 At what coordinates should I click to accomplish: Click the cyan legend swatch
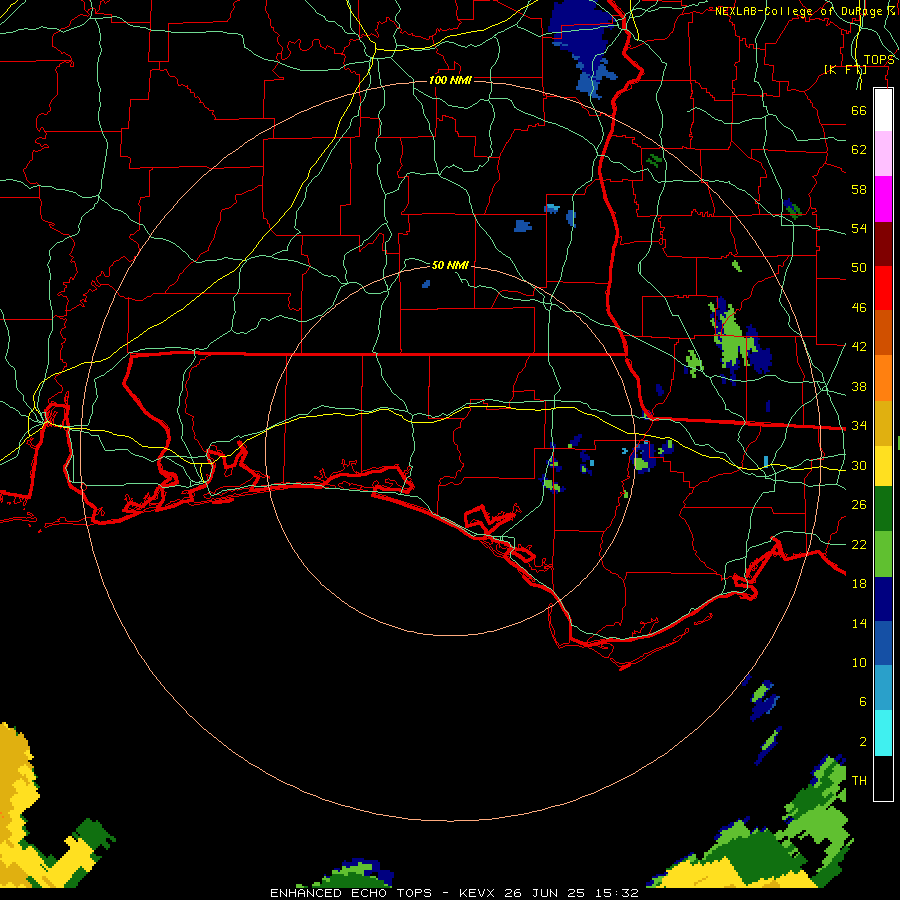click(x=883, y=733)
